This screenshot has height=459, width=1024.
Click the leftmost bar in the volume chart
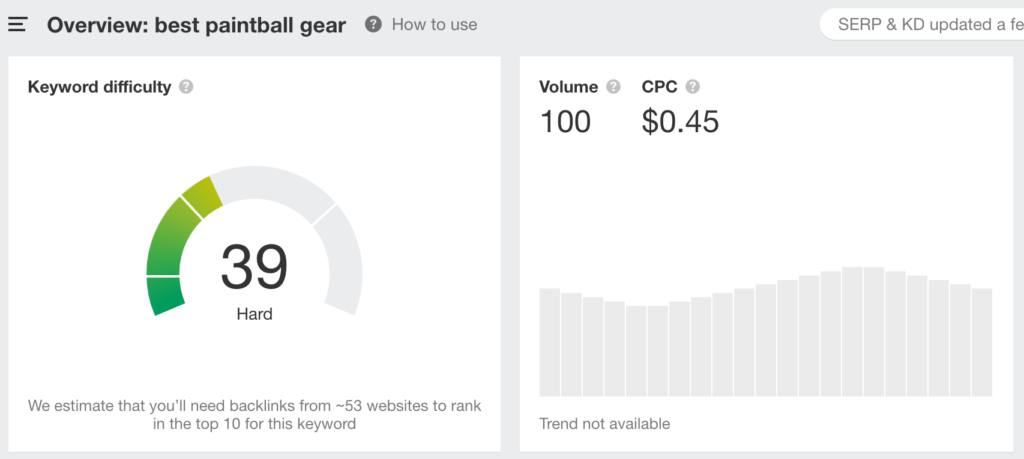point(549,342)
